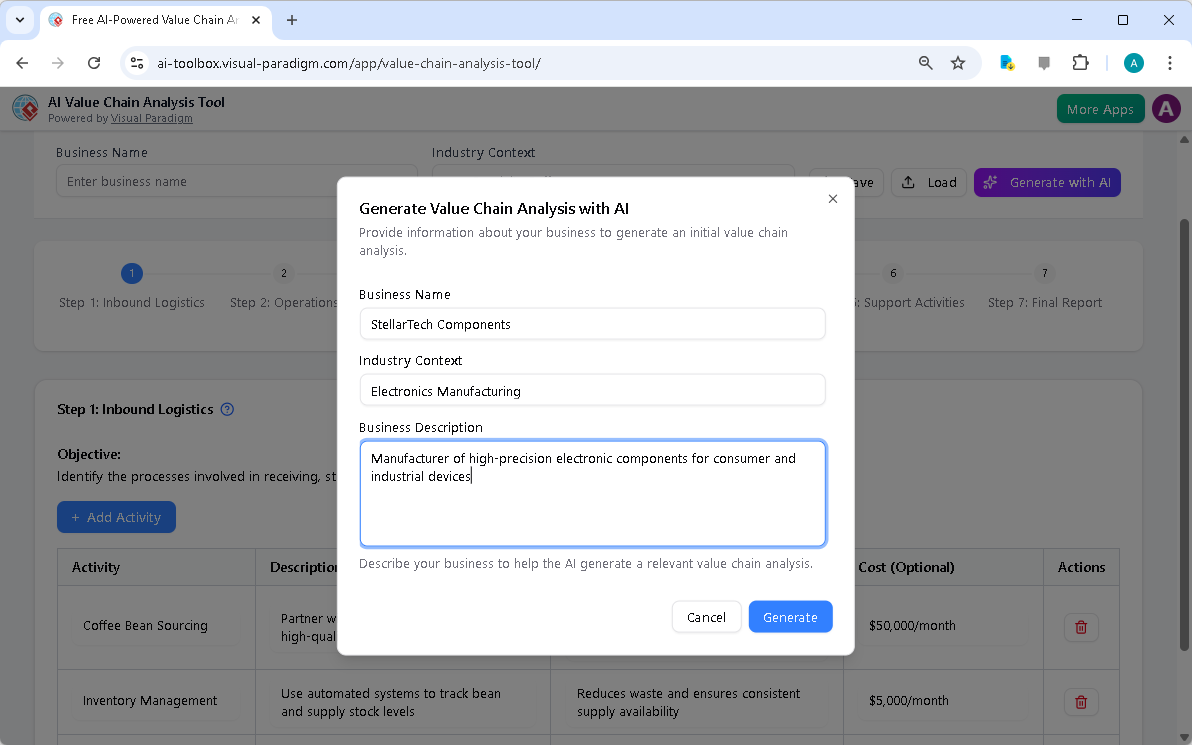Bookmark this page with the star icon
The image size is (1192, 745).
(x=958, y=62)
